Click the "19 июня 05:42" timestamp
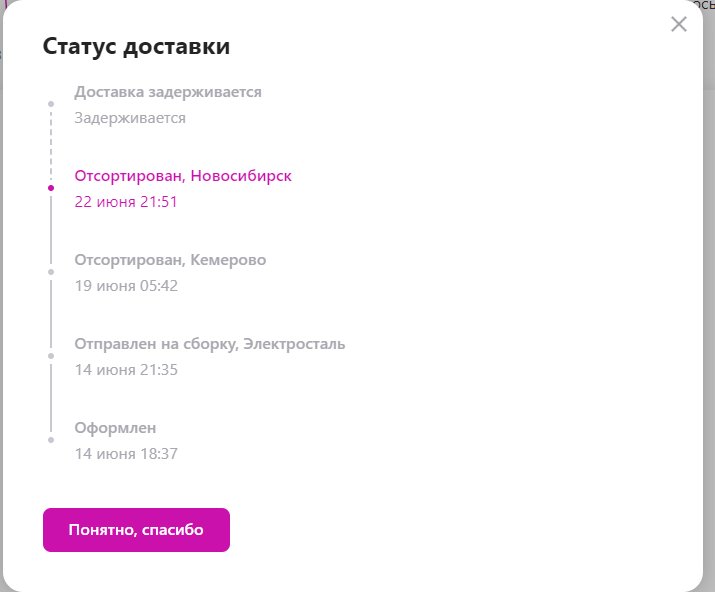 pos(126,286)
